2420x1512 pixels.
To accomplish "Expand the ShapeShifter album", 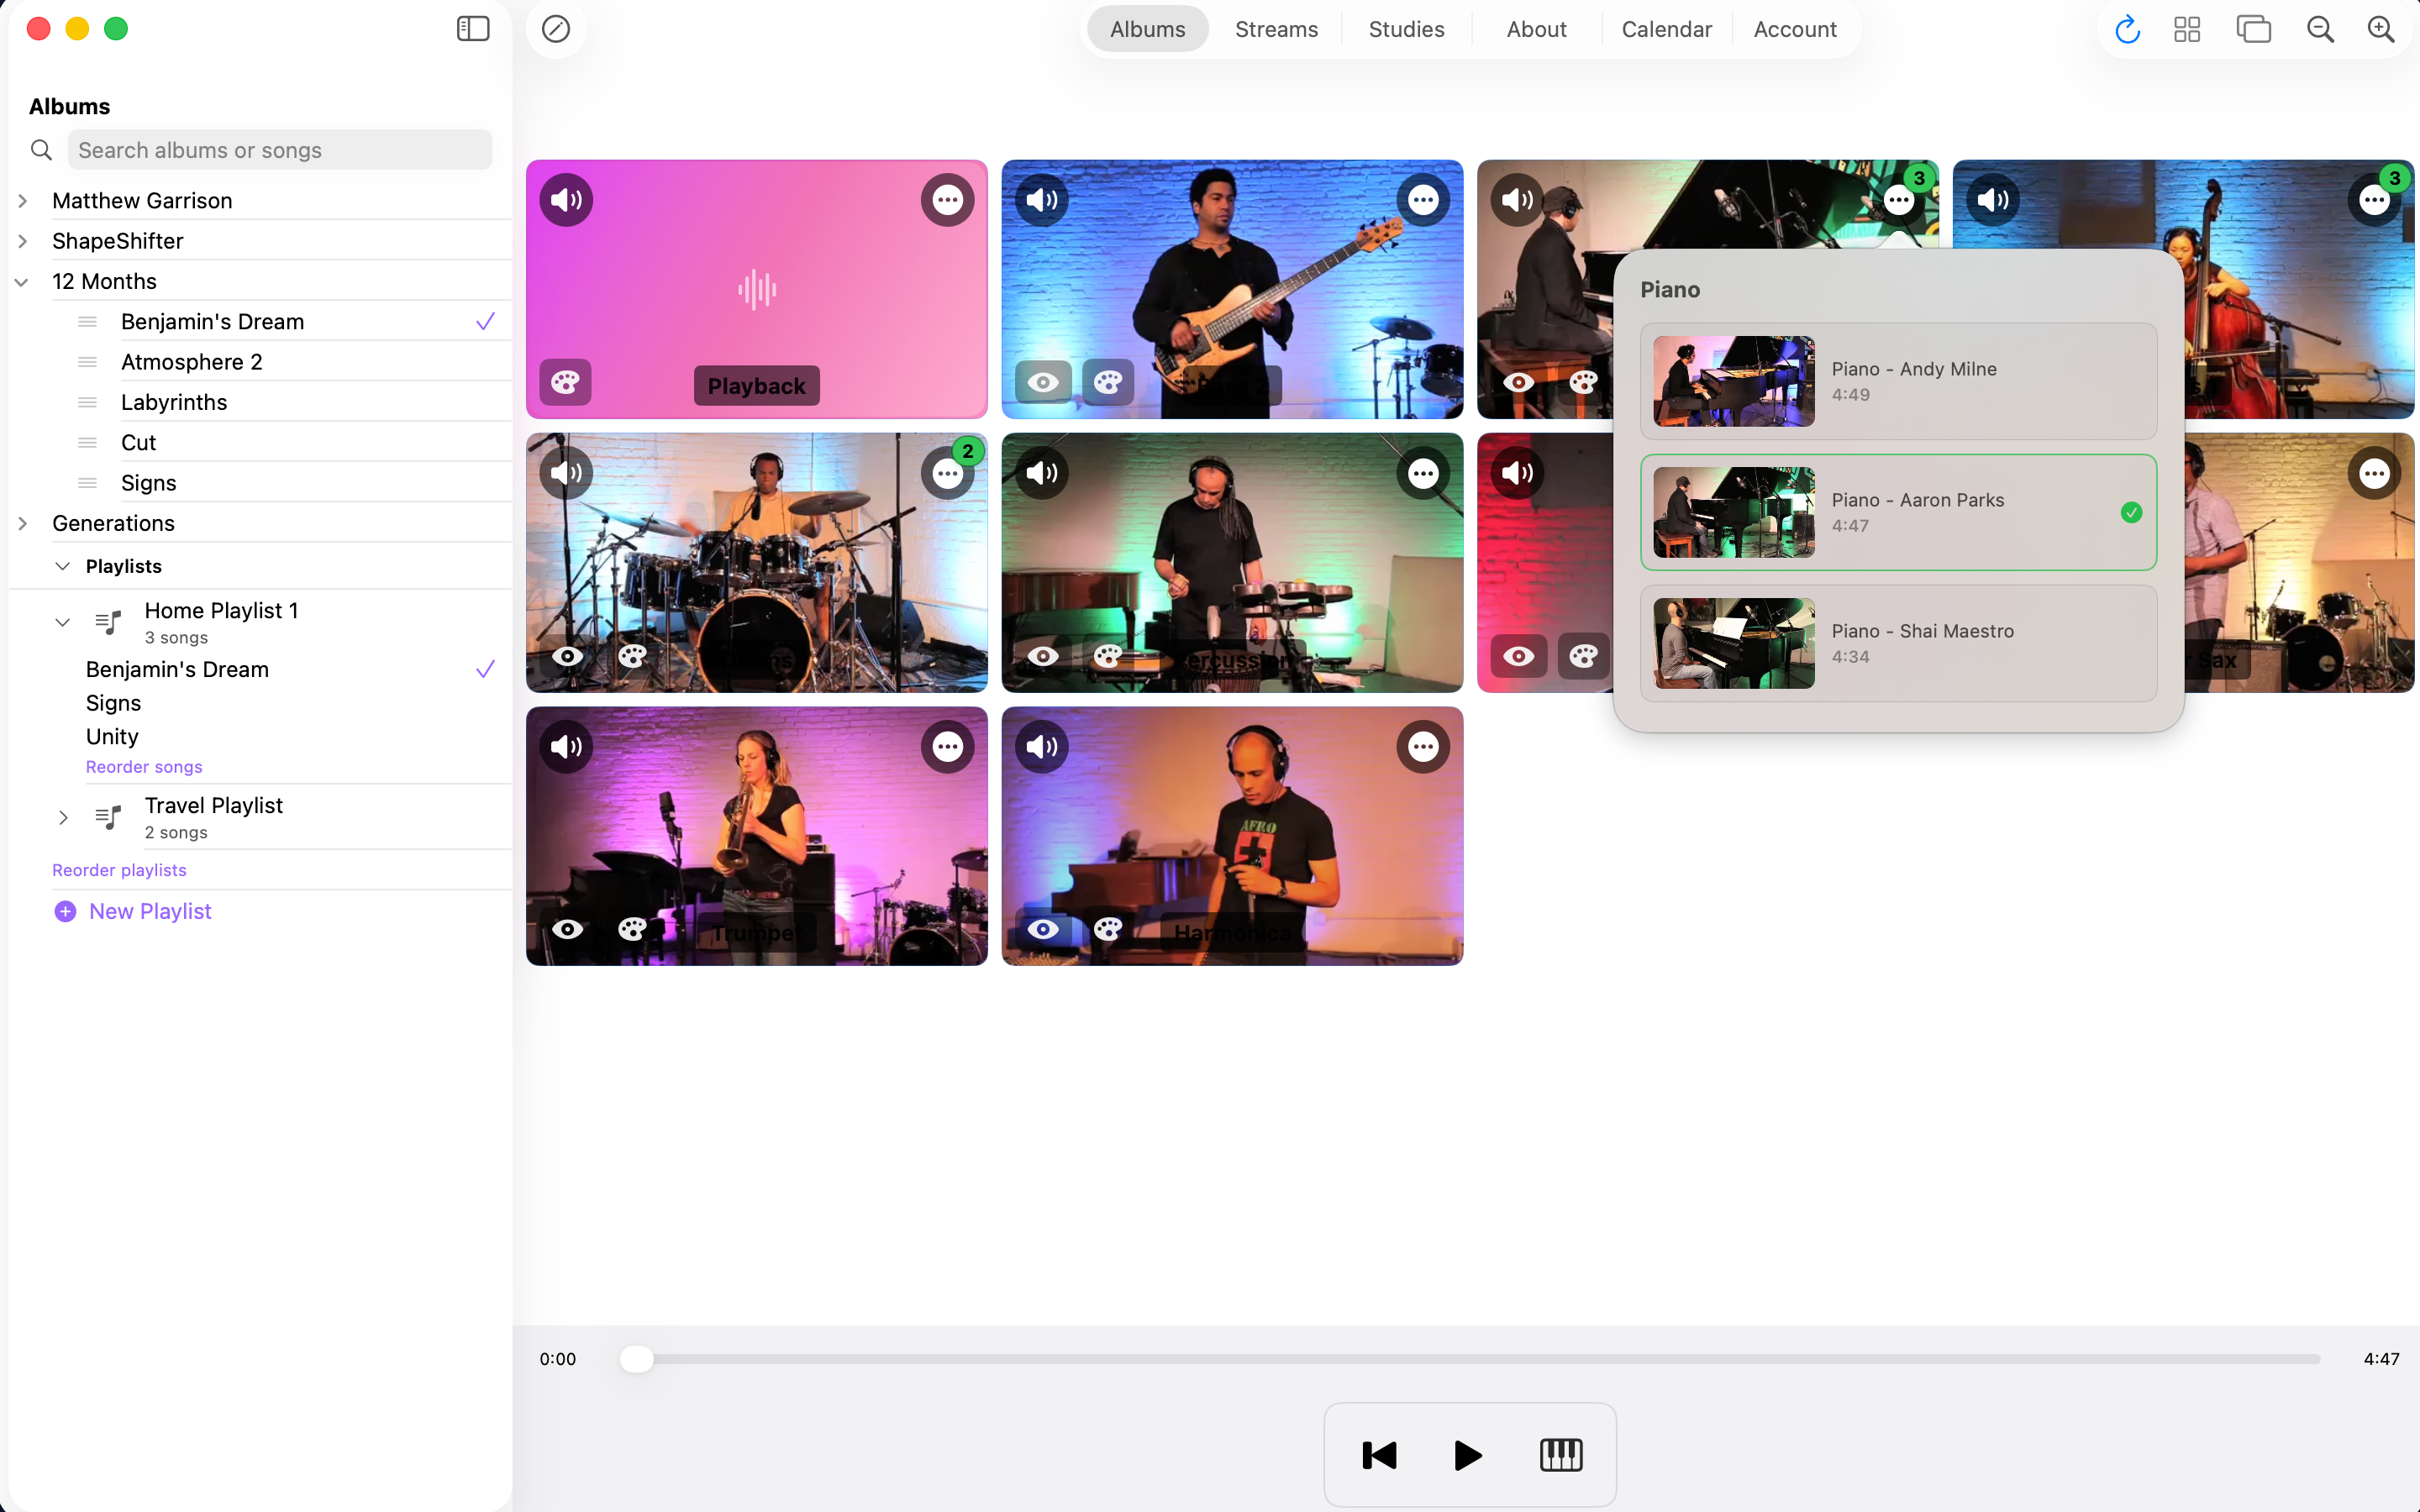I will click(22, 241).
